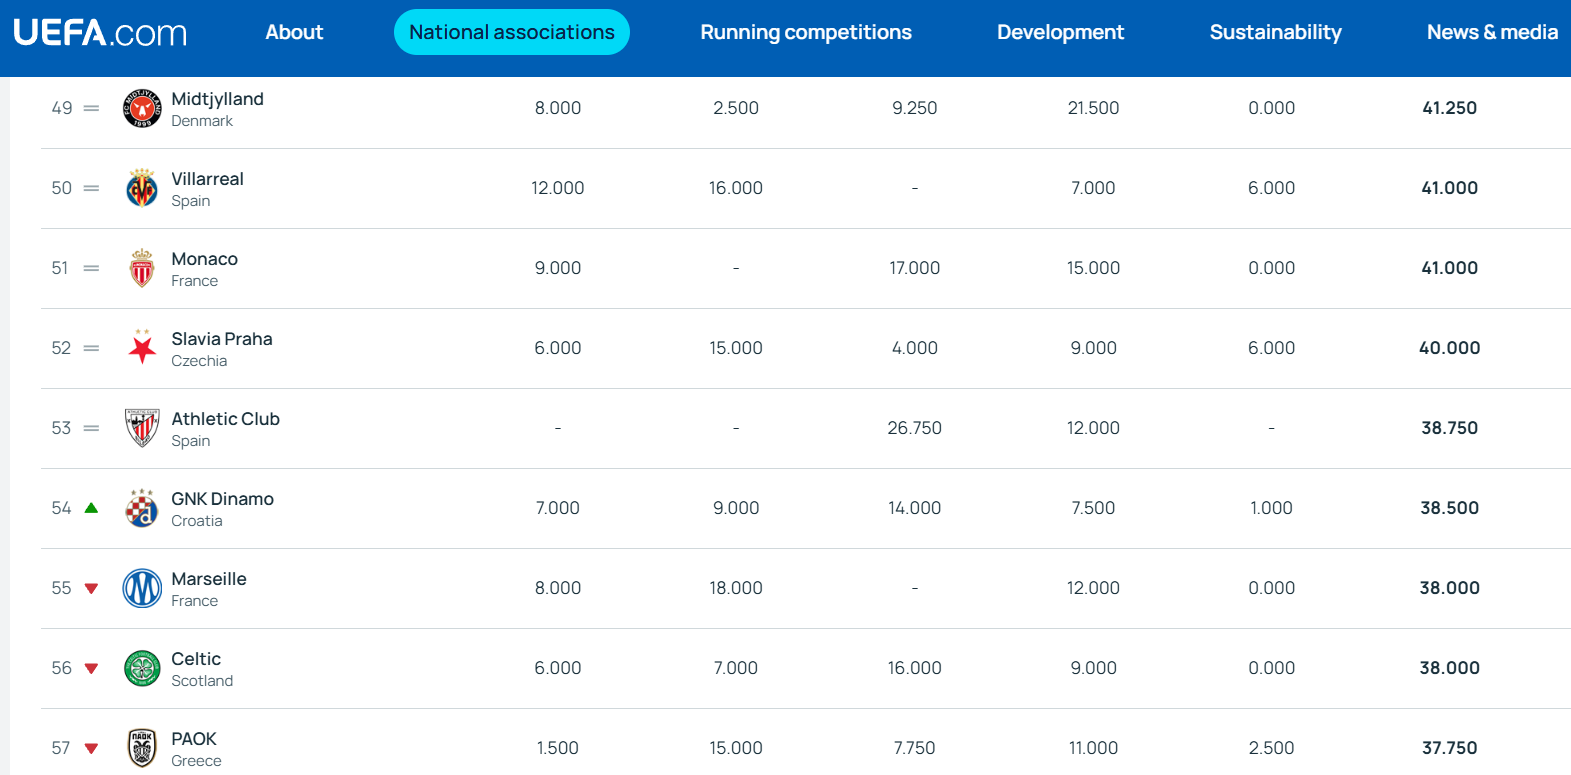Open the About menu
Image resolution: width=1571 pixels, height=775 pixels.
tap(294, 32)
